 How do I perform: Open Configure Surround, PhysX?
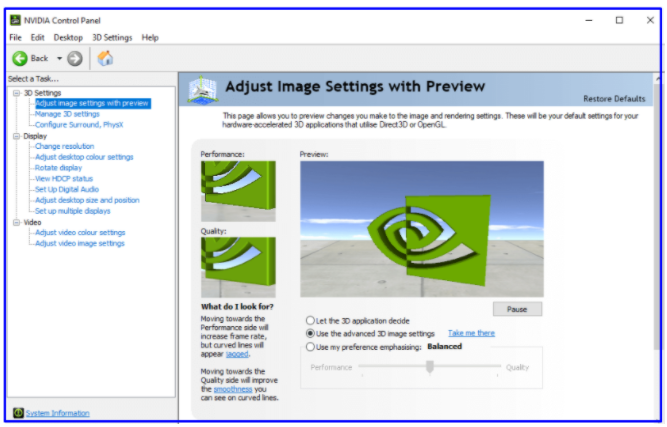79,125
